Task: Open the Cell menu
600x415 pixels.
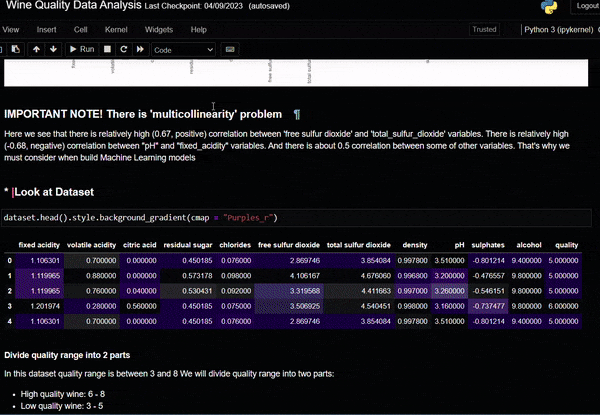Action: [x=80, y=29]
